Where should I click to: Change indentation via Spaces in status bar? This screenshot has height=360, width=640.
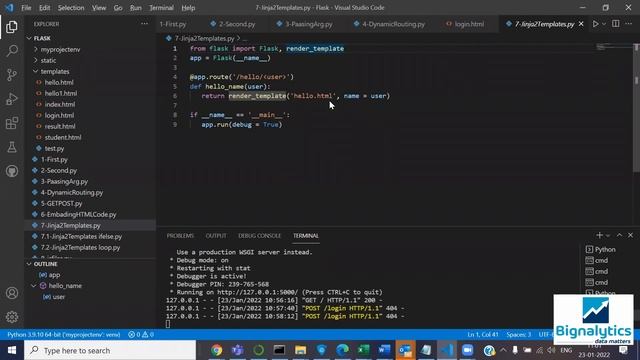[x=518, y=334]
